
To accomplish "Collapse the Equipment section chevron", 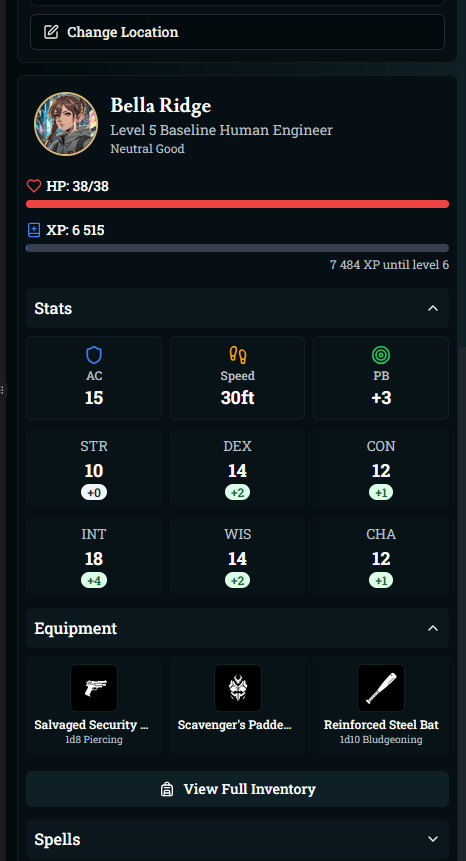I will 433,628.
